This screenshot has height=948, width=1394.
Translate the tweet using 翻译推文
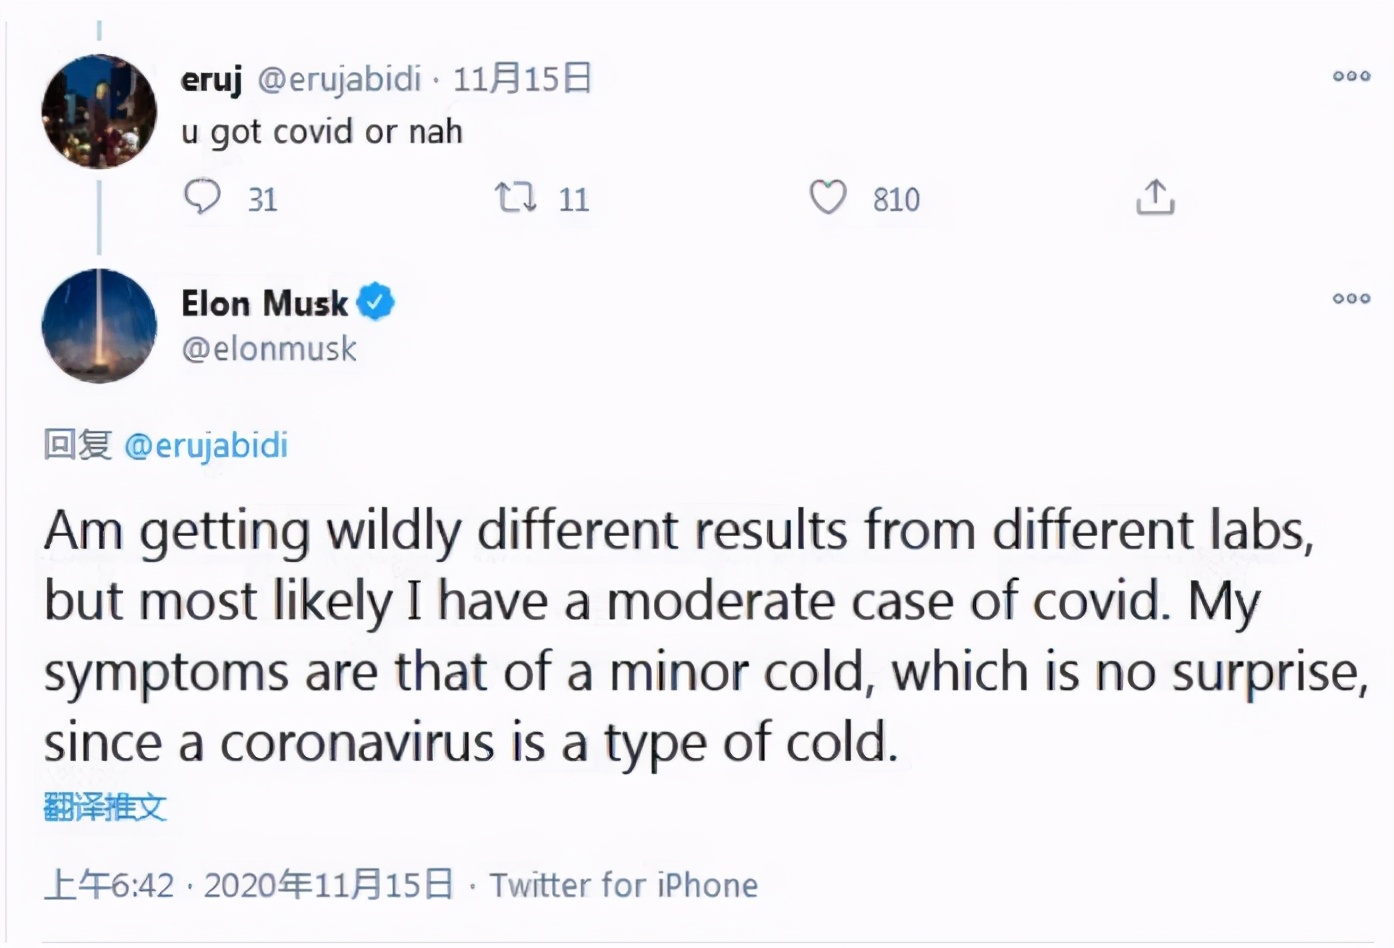[x=105, y=807]
